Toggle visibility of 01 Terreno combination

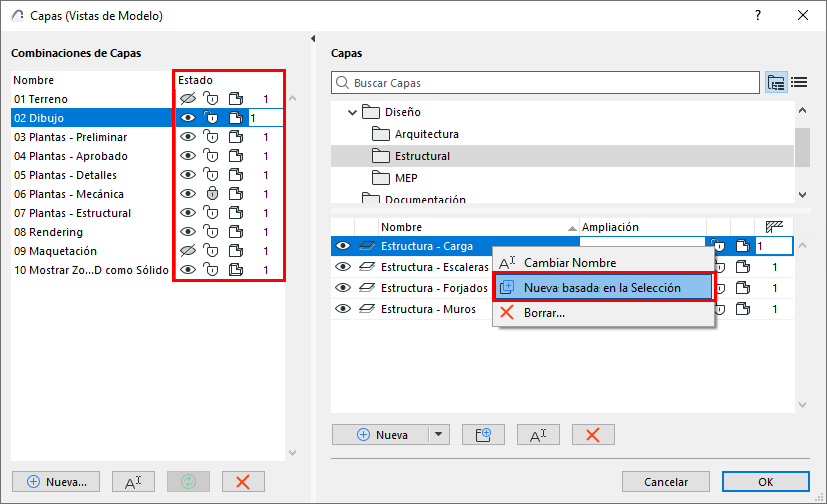point(187,99)
